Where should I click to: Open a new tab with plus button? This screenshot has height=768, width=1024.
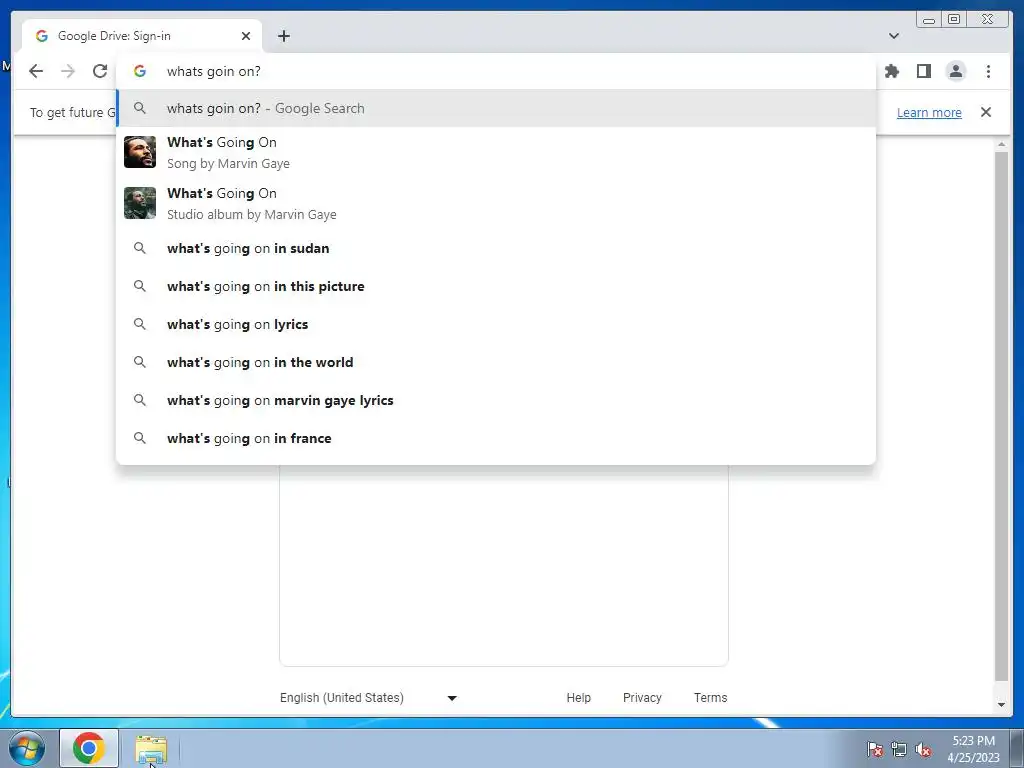point(283,36)
